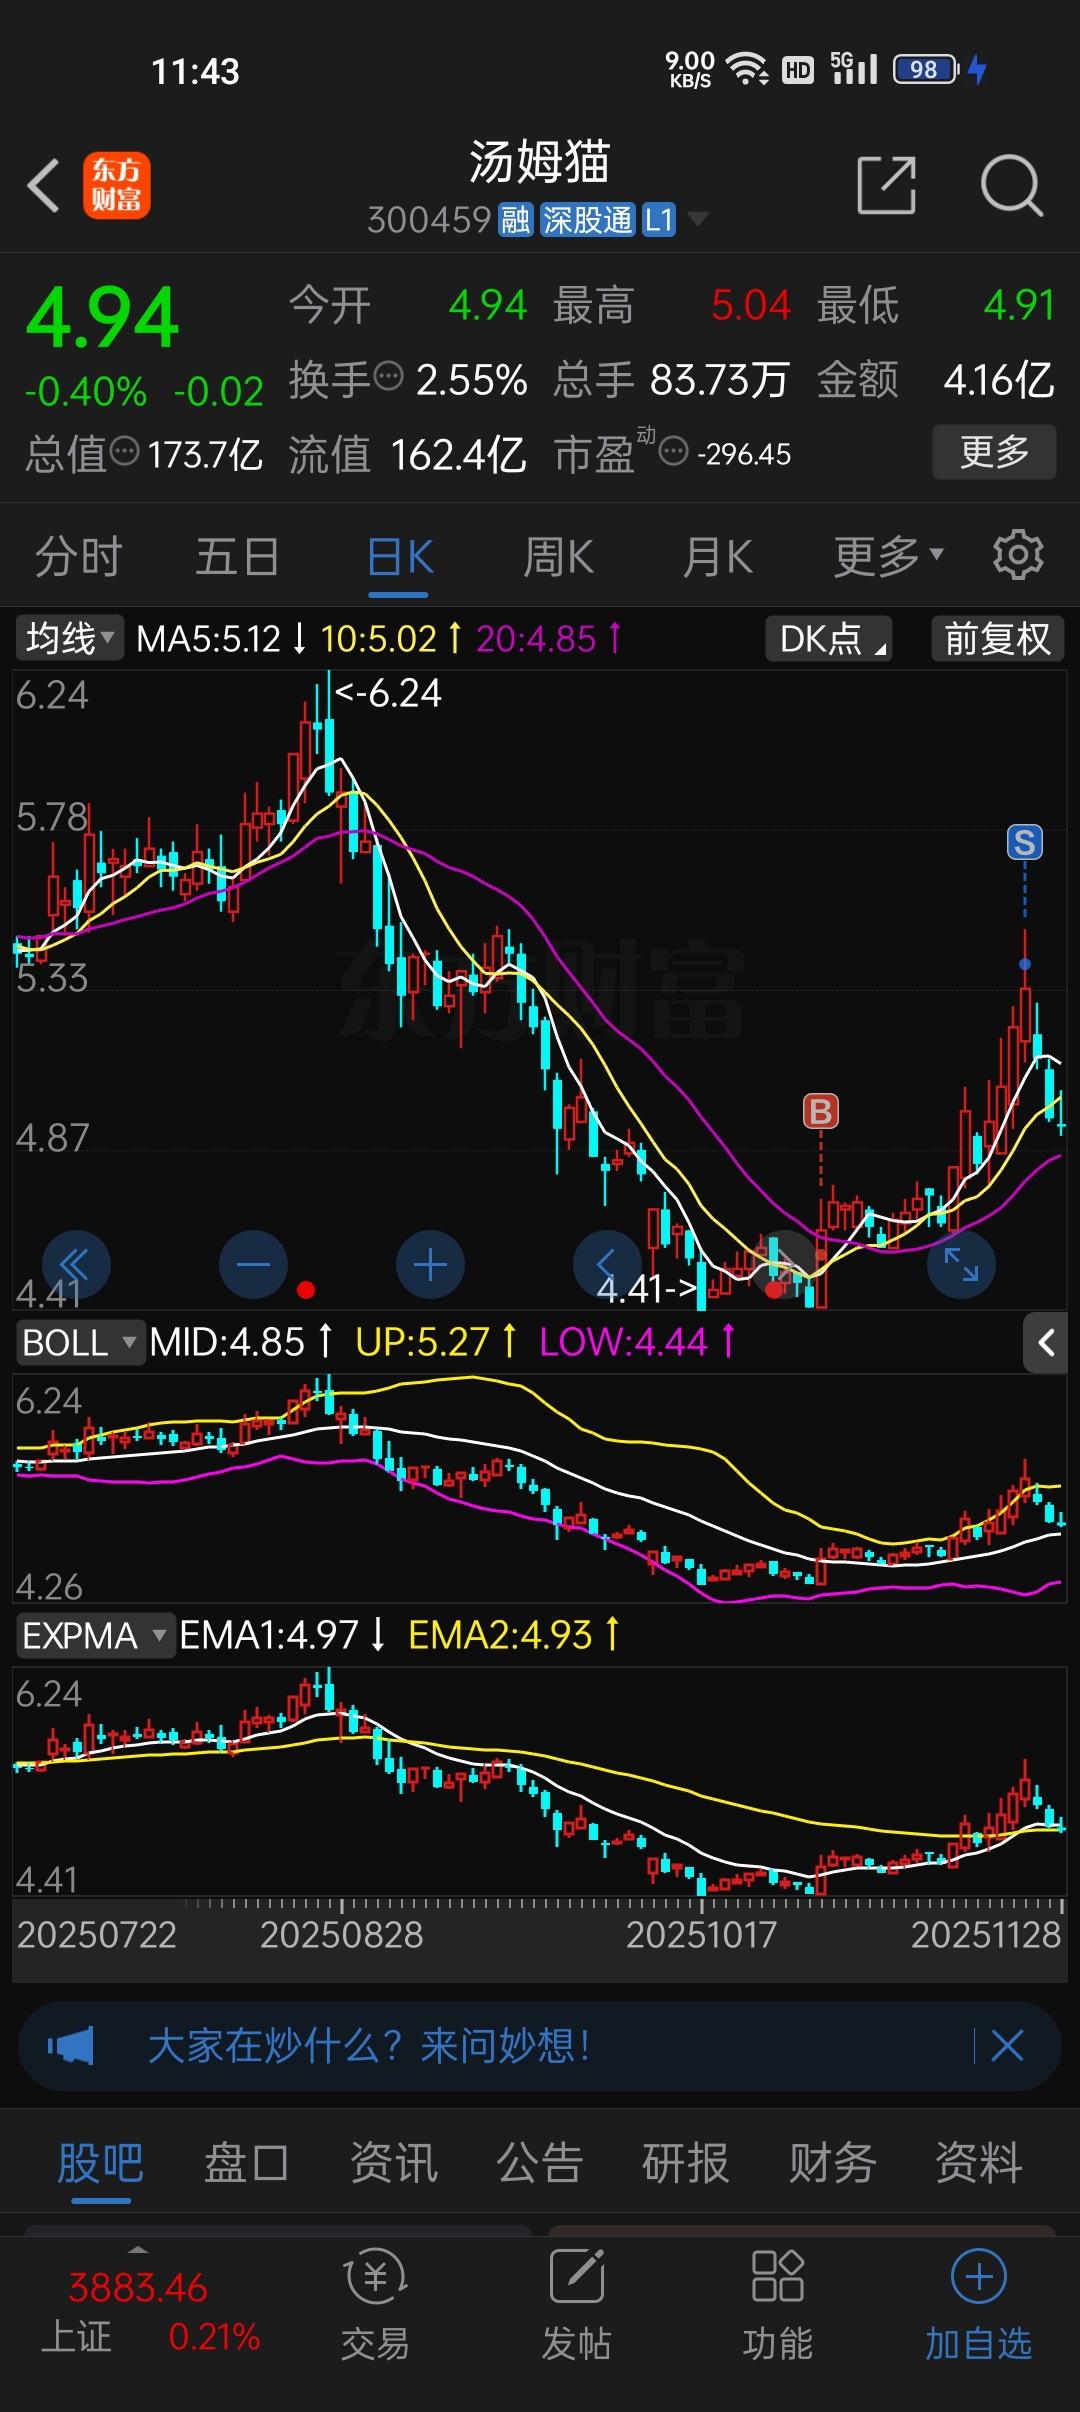
Task: Switch to 分时 chart tab
Action: [79, 556]
